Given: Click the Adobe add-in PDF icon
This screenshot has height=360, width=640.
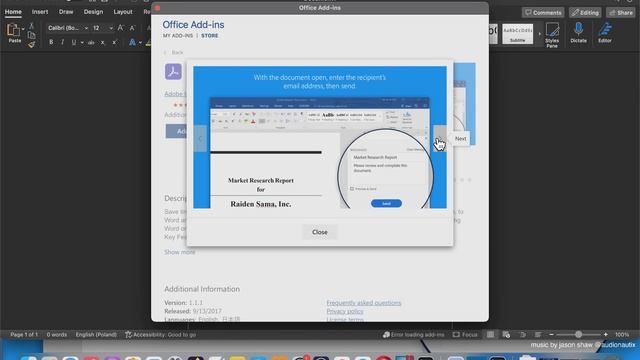Looking at the screenshot, I should pos(173,71).
